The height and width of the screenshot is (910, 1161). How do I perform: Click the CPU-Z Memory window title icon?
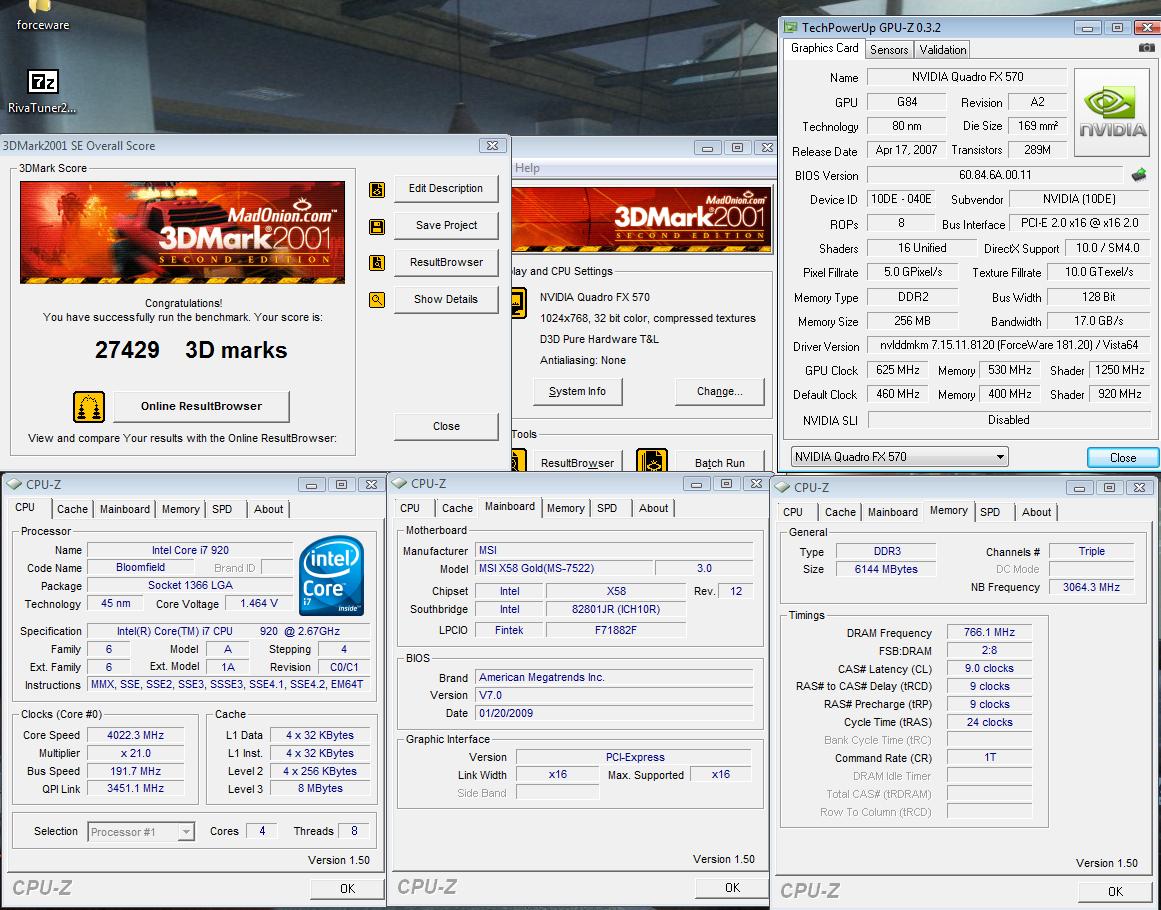[782, 487]
